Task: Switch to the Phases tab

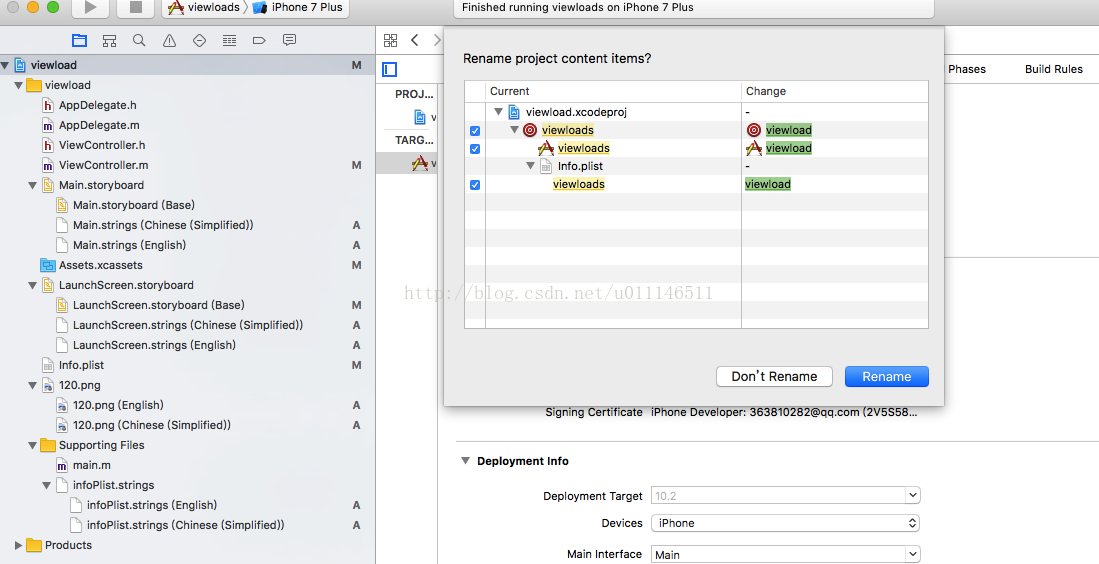Action: pos(967,69)
